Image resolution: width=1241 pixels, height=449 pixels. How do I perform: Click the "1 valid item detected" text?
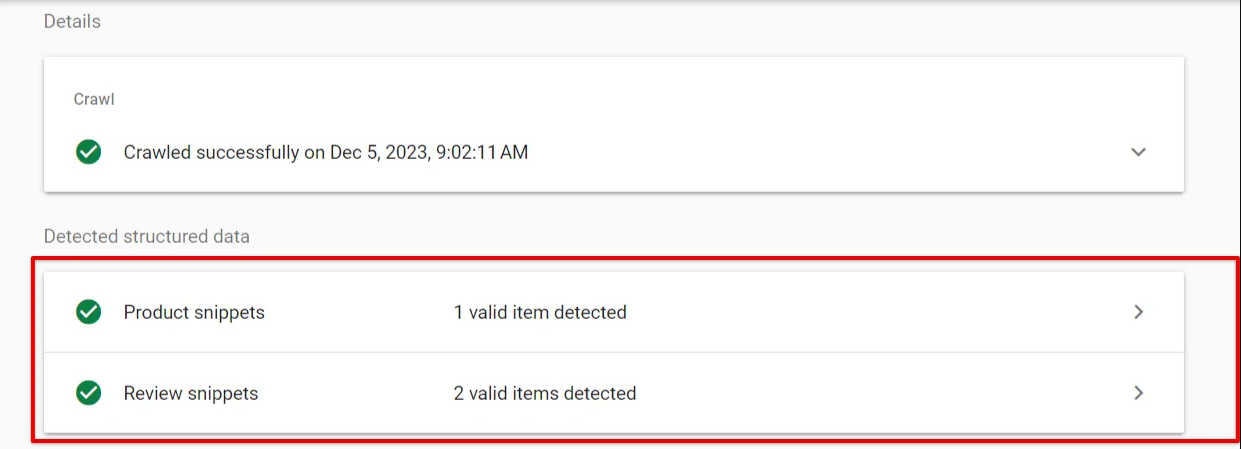[x=540, y=312]
